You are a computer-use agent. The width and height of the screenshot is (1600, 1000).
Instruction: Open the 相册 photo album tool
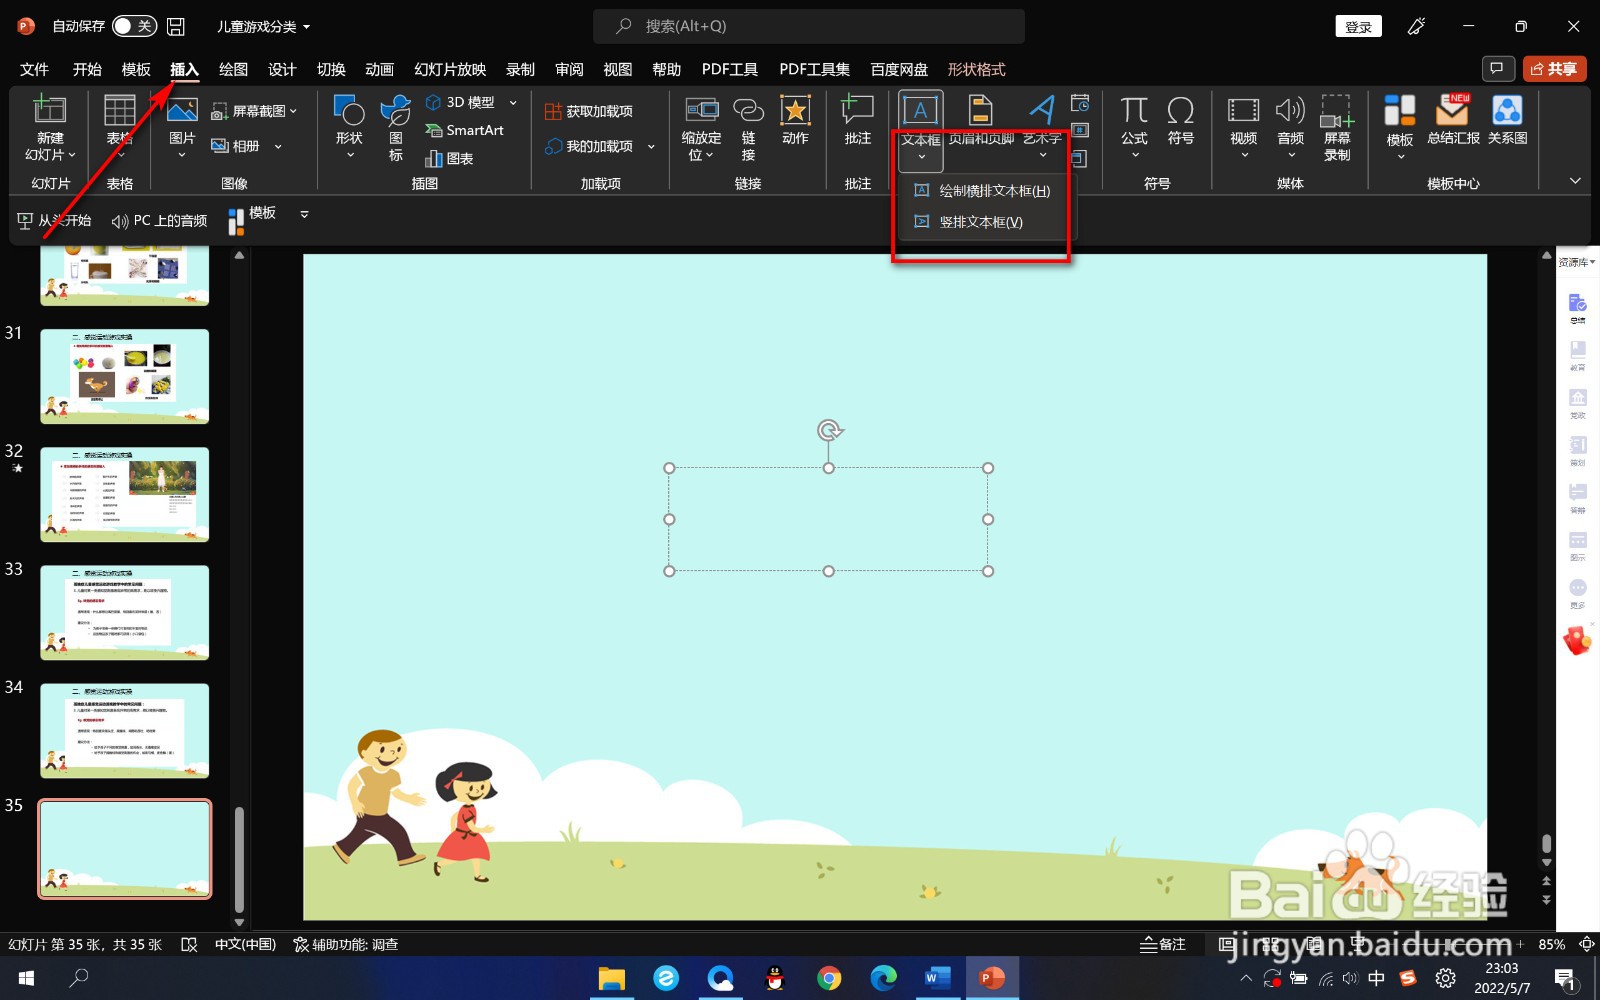click(246, 146)
